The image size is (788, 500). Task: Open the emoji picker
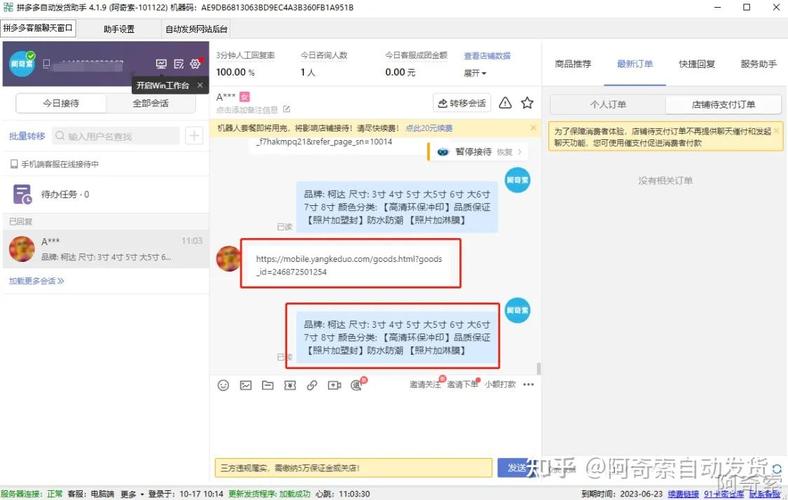point(223,385)
